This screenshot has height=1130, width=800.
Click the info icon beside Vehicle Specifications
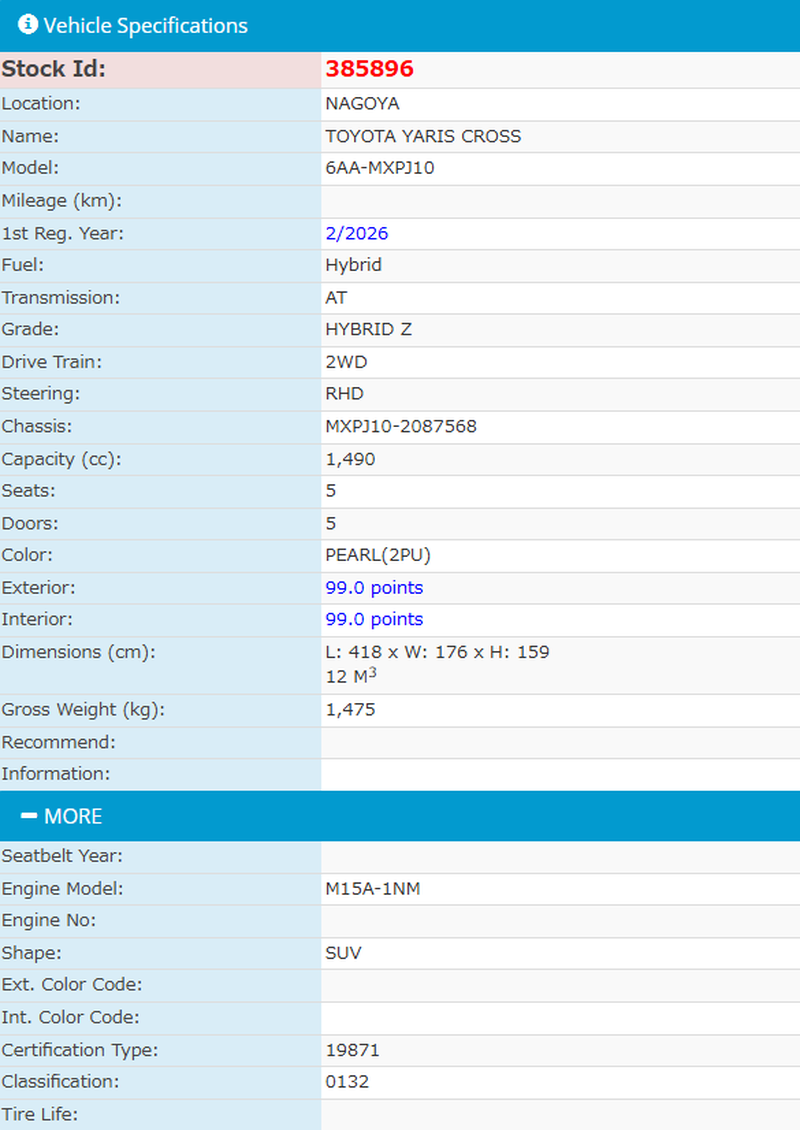pos(27,25)
